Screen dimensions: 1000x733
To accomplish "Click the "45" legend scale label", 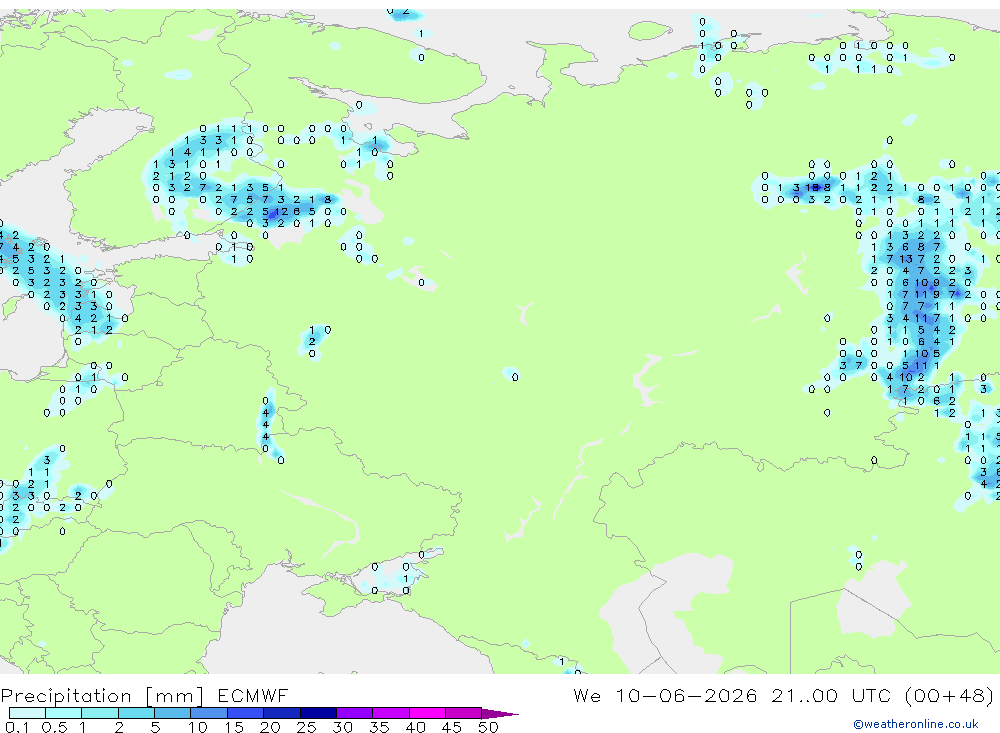I will [x=452, y=727].
